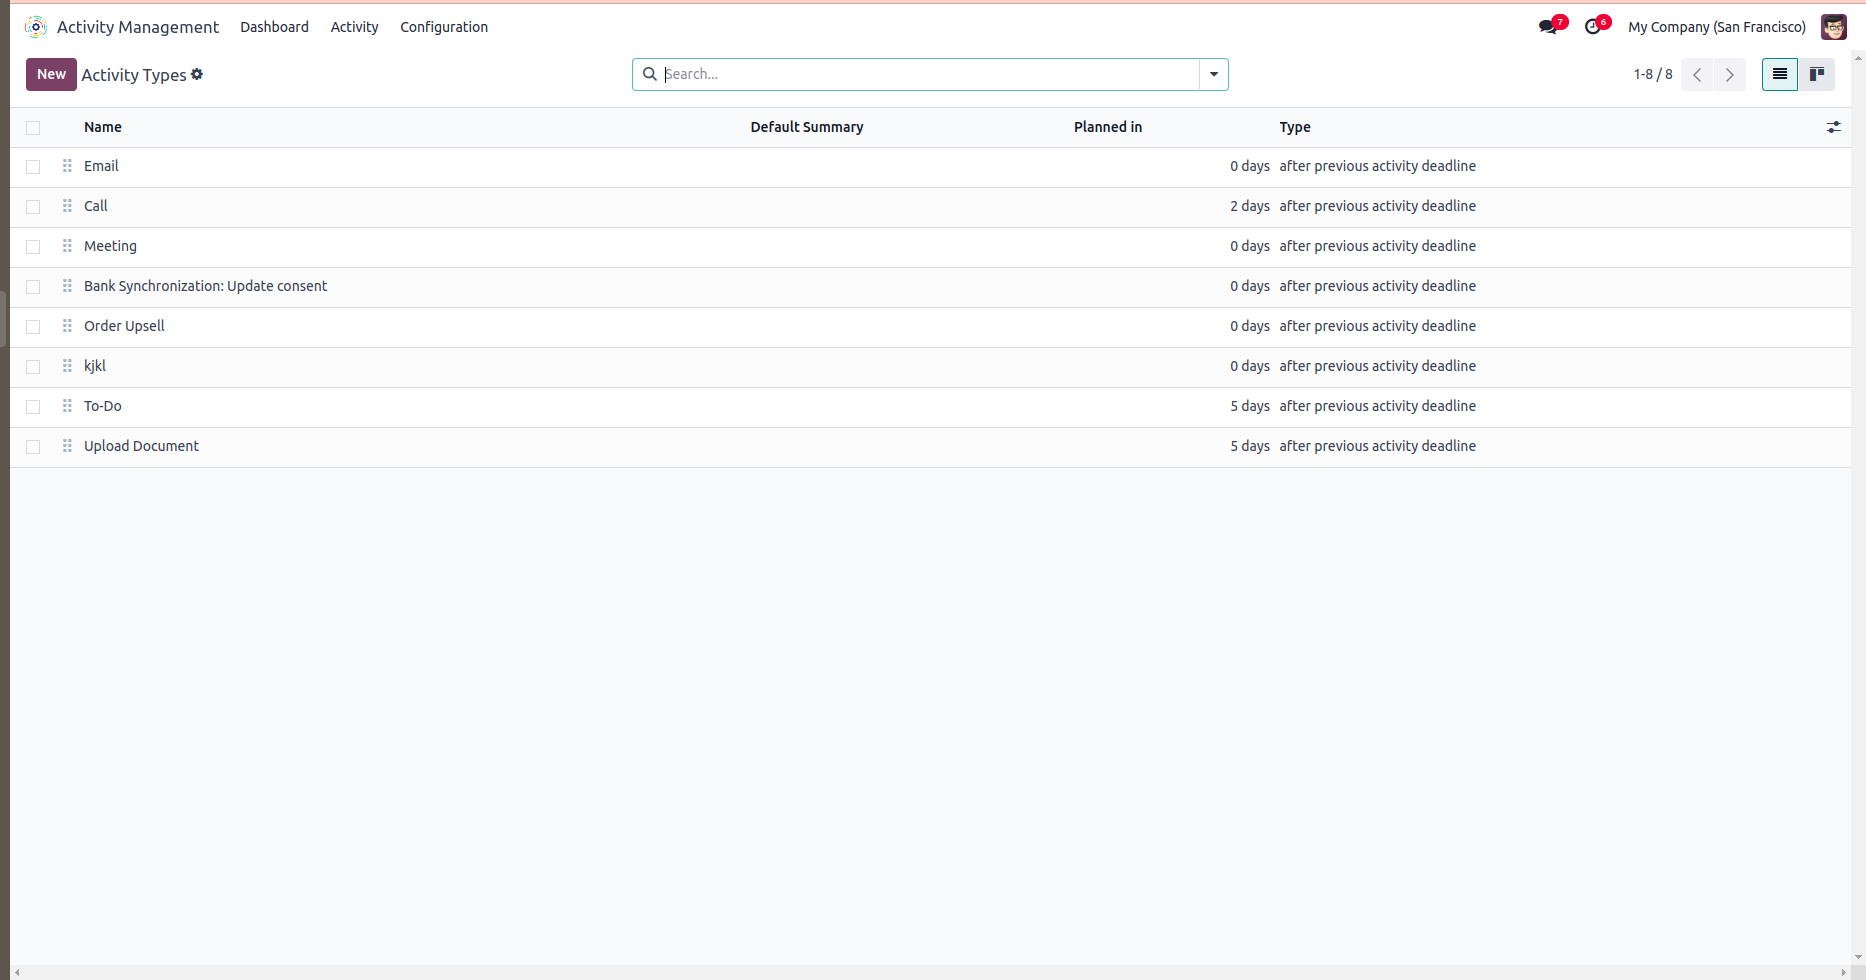Click the Activity Management app logo icon
Viewport: 1866px width, 980px height.
(x=36, y=27)
